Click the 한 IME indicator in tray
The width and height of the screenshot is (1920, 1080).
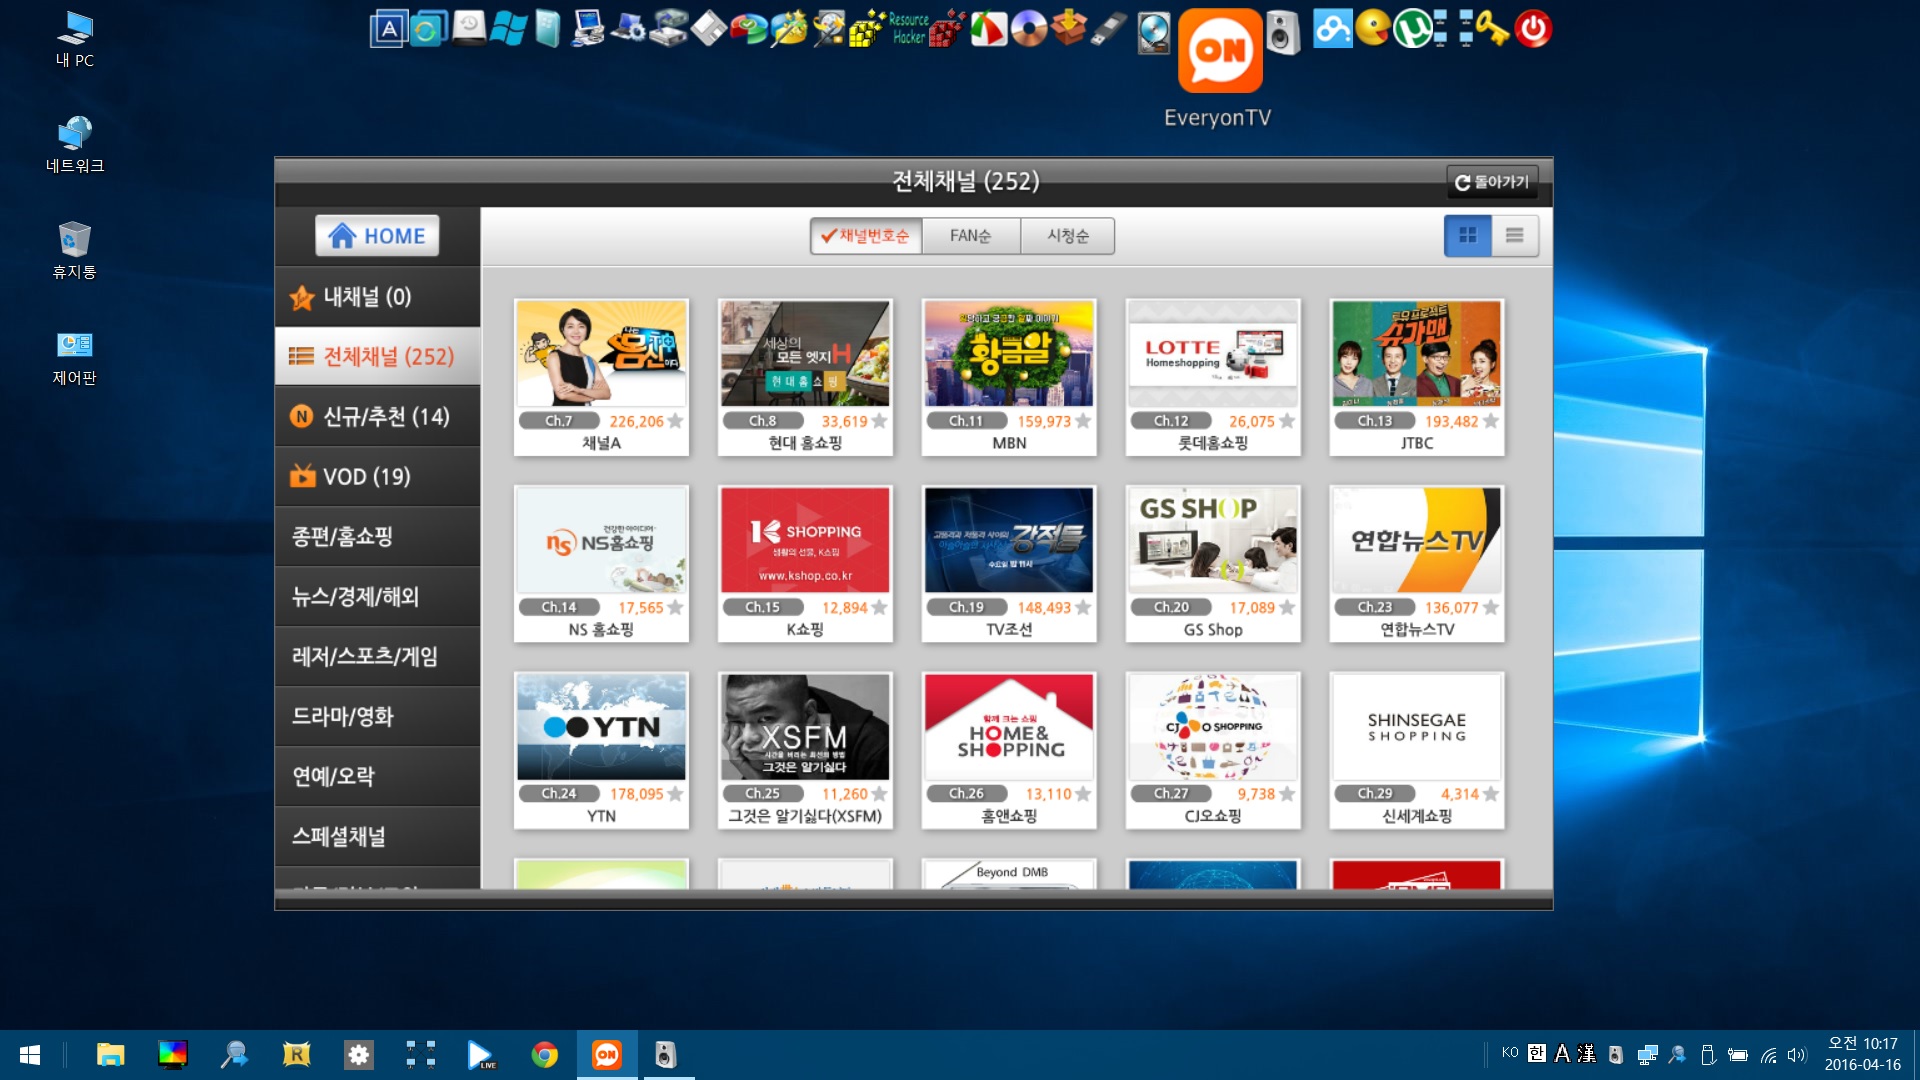coord(1537,1053)
